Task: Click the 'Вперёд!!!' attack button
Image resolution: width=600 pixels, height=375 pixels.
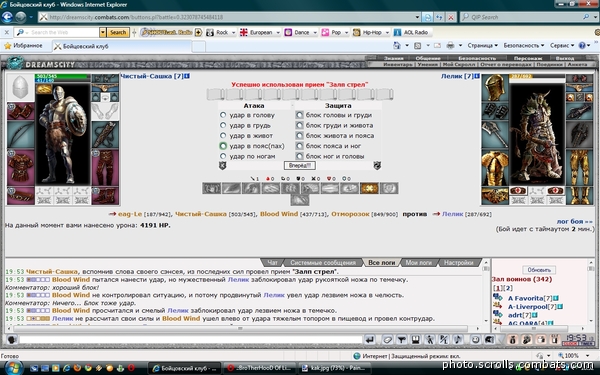Action: coord(300,165)
